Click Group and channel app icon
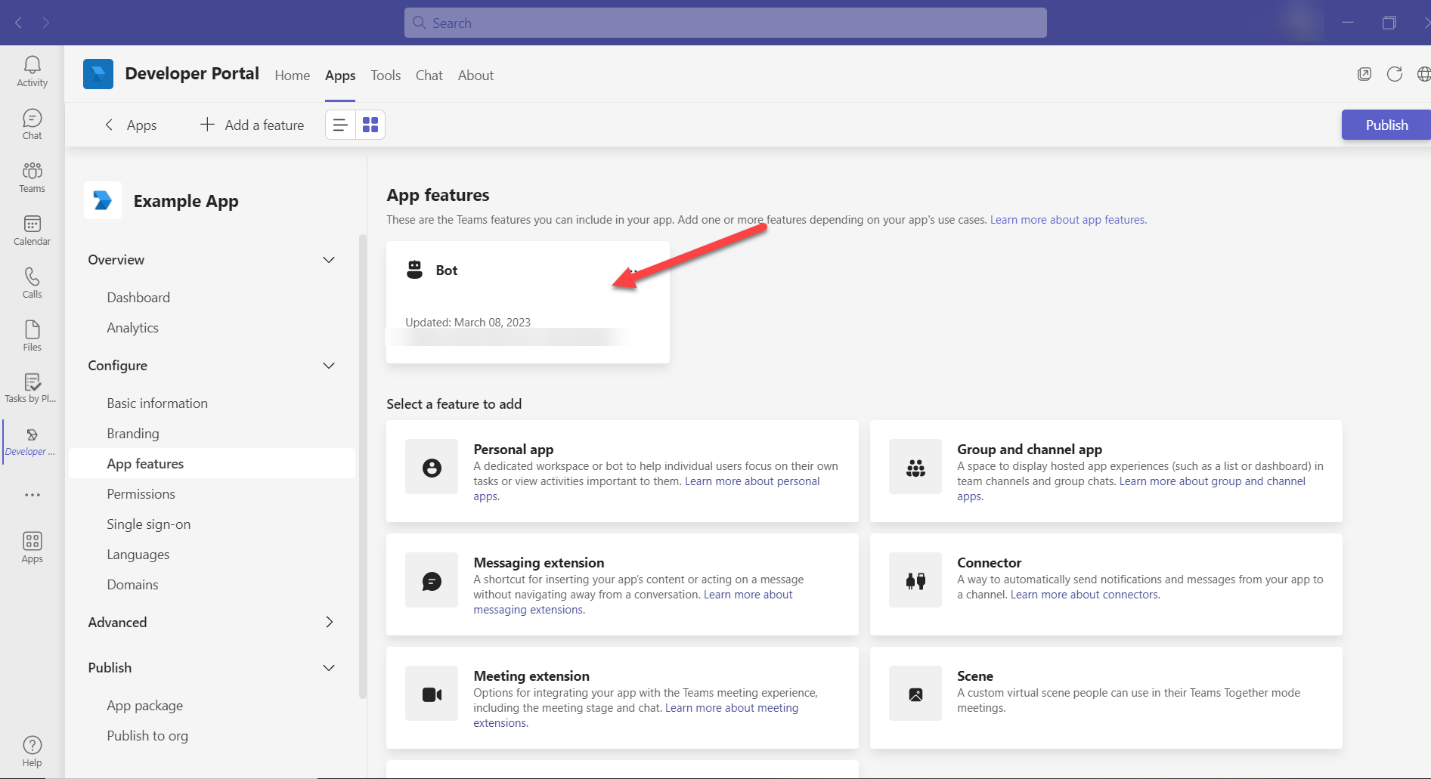This screenshot has width=1431, height=779. tap(915, 467)
